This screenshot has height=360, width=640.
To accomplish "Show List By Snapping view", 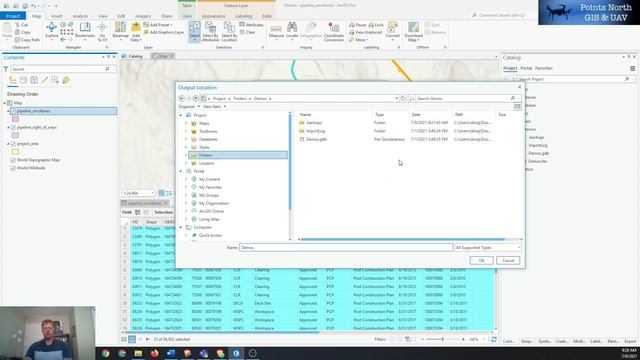I will pyautogui.click(x=55, y=80).
